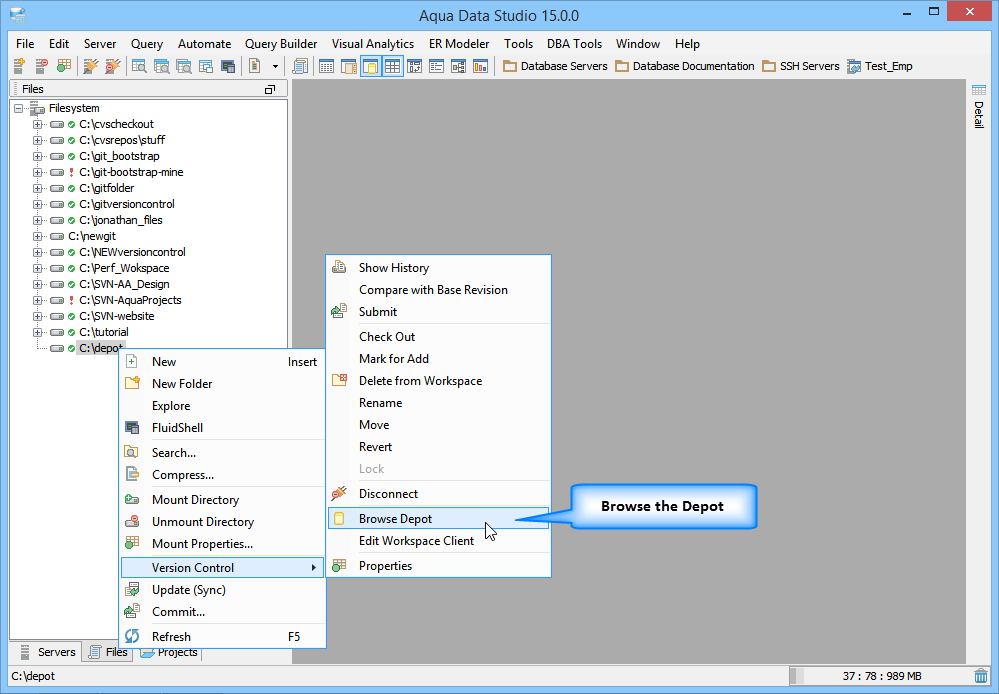This screenshot has height=694, width=999.
Task: Click the Connect plug toolbar icon
Action: point(90,66)
